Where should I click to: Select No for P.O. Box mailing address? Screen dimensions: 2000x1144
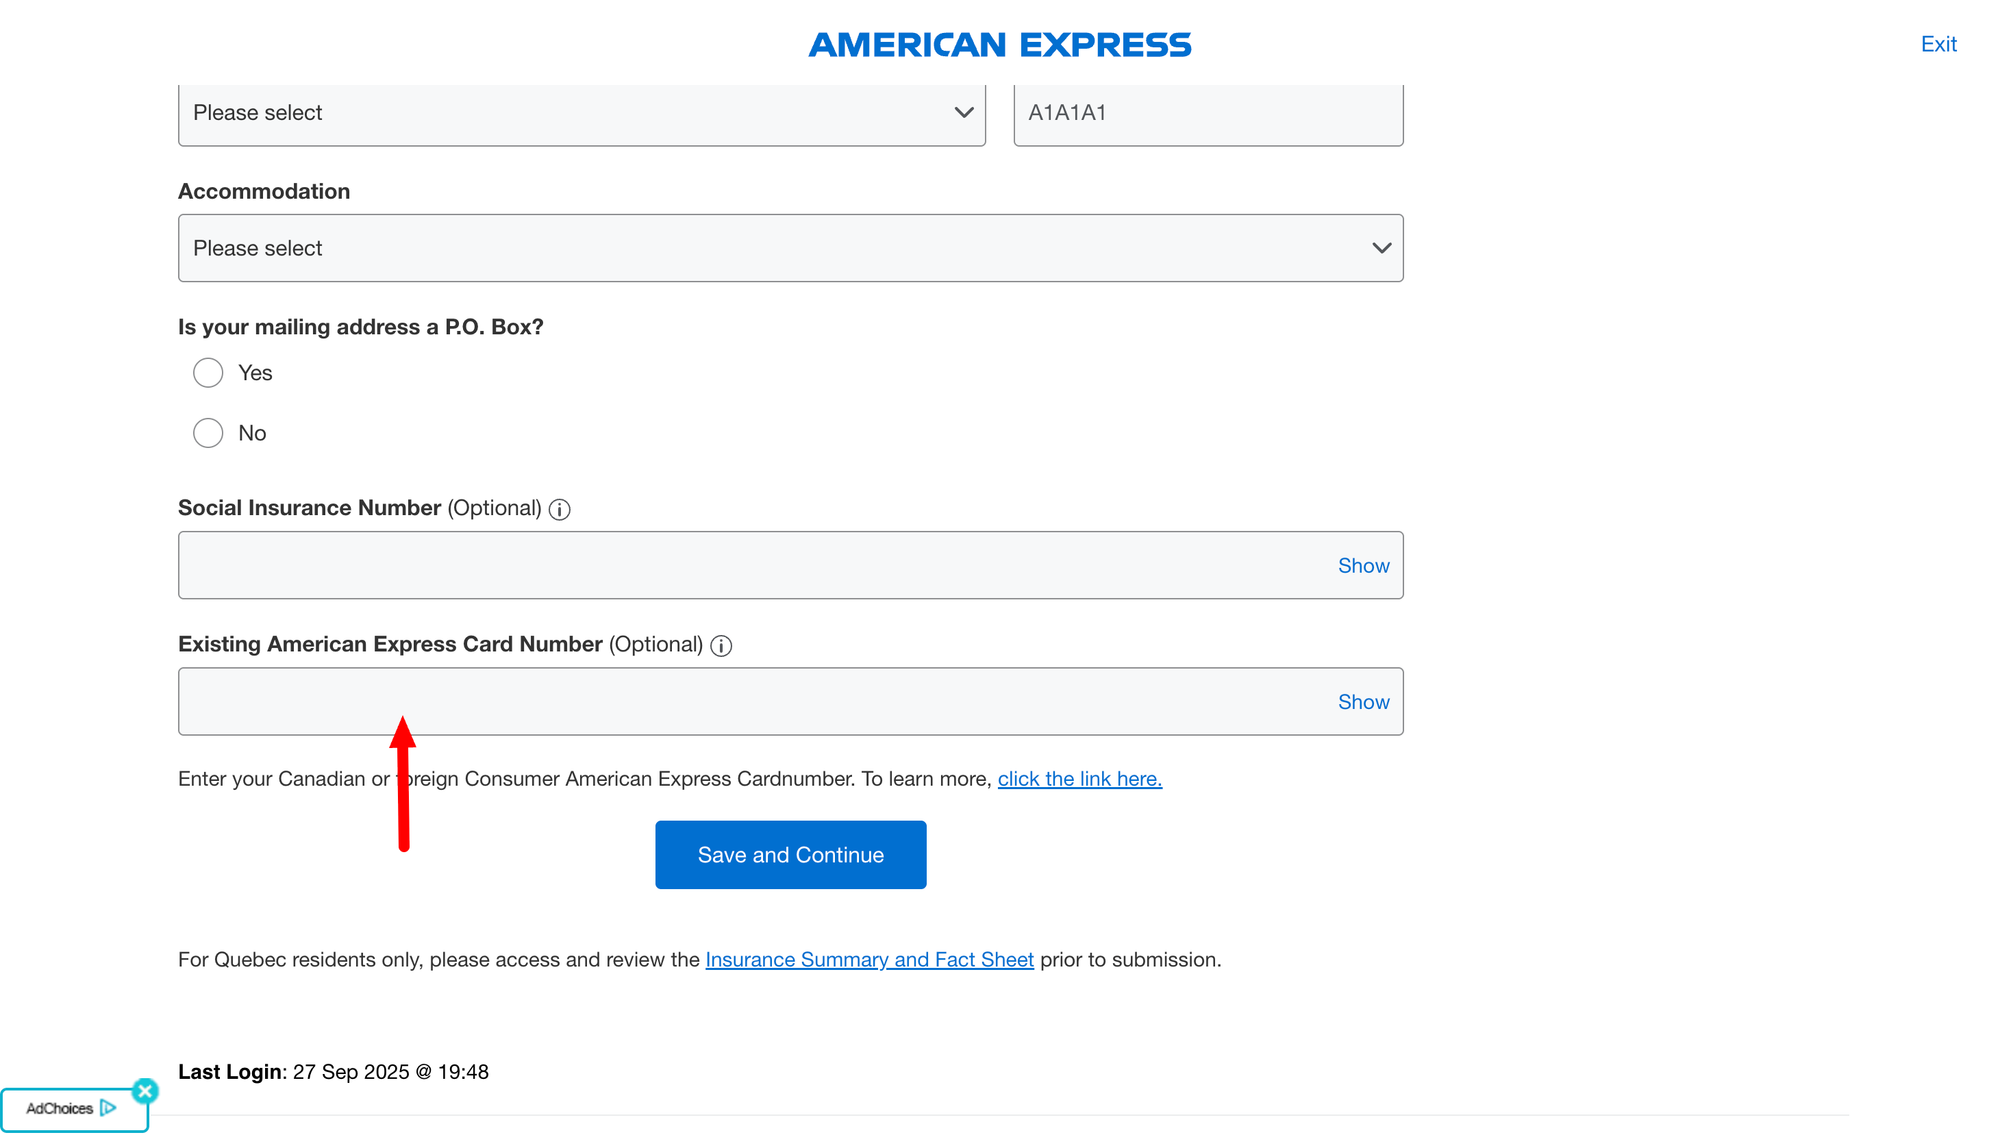tap(208, 433)
